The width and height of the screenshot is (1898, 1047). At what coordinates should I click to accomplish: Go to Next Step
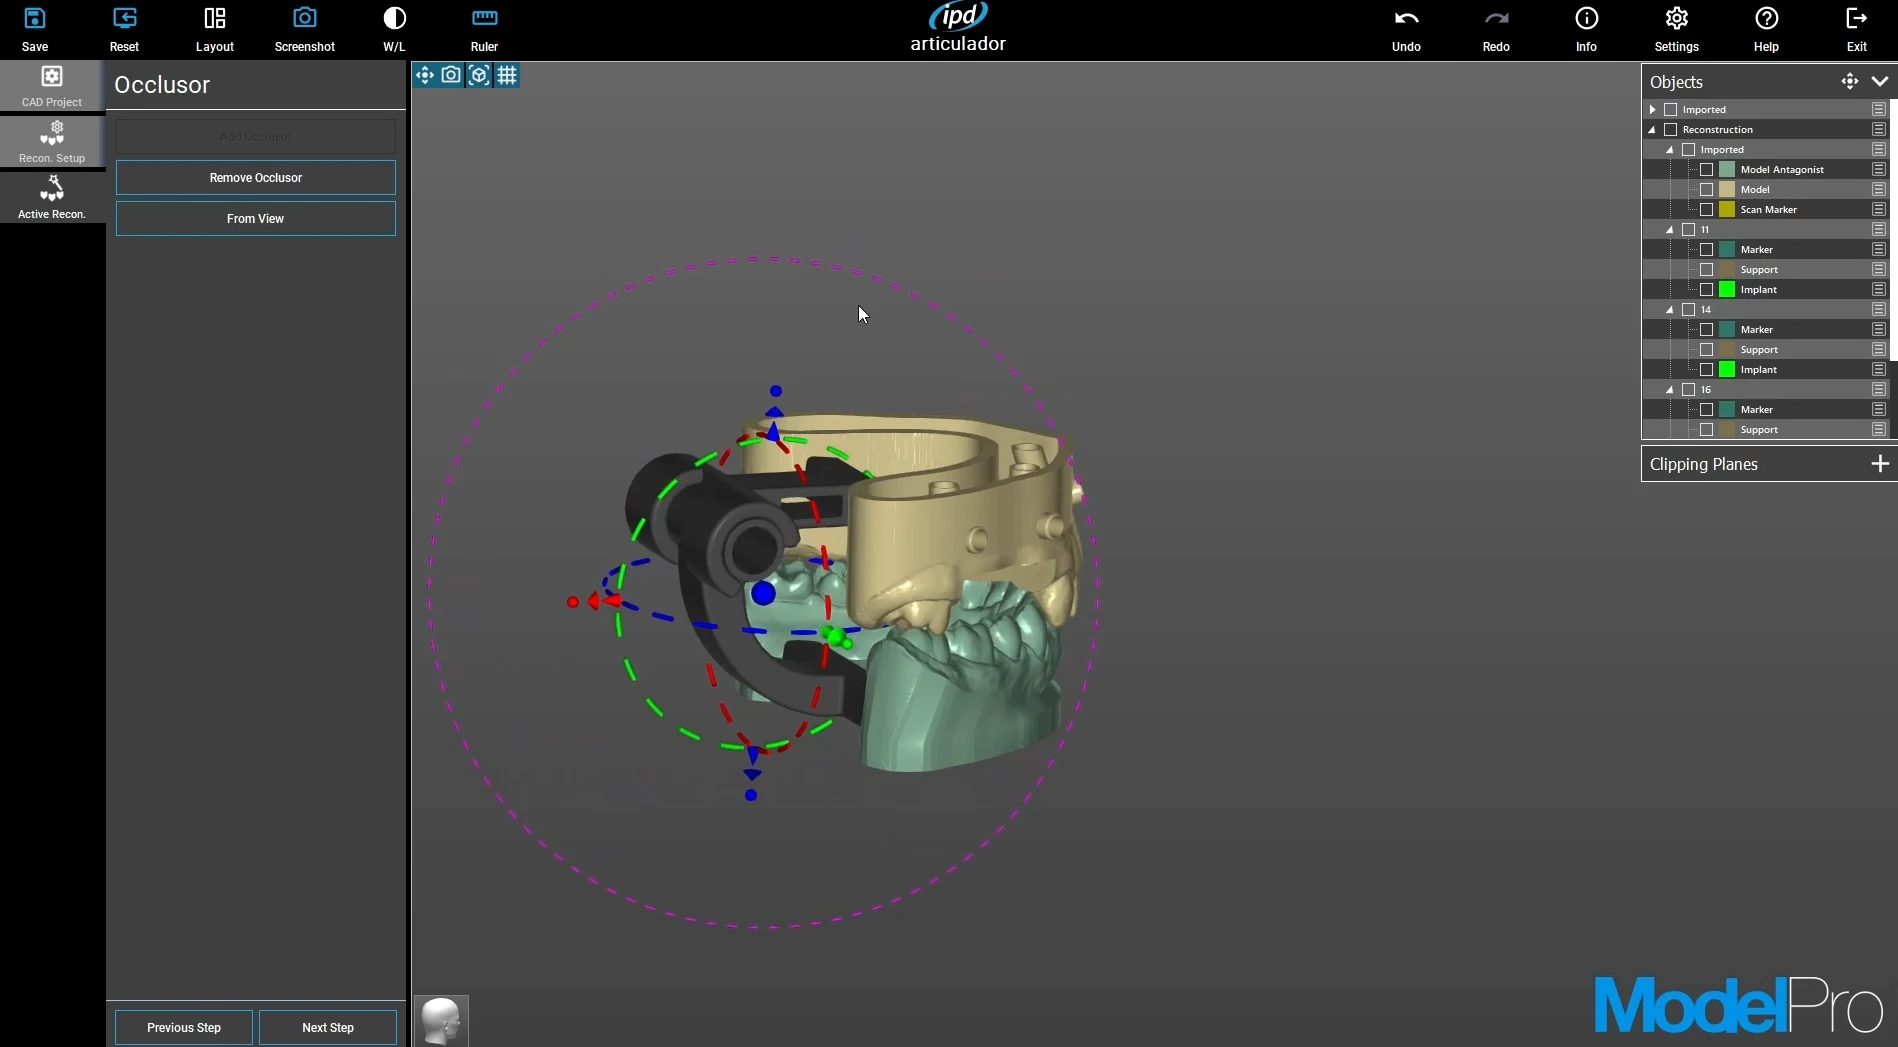click(x=328, y=1027)
